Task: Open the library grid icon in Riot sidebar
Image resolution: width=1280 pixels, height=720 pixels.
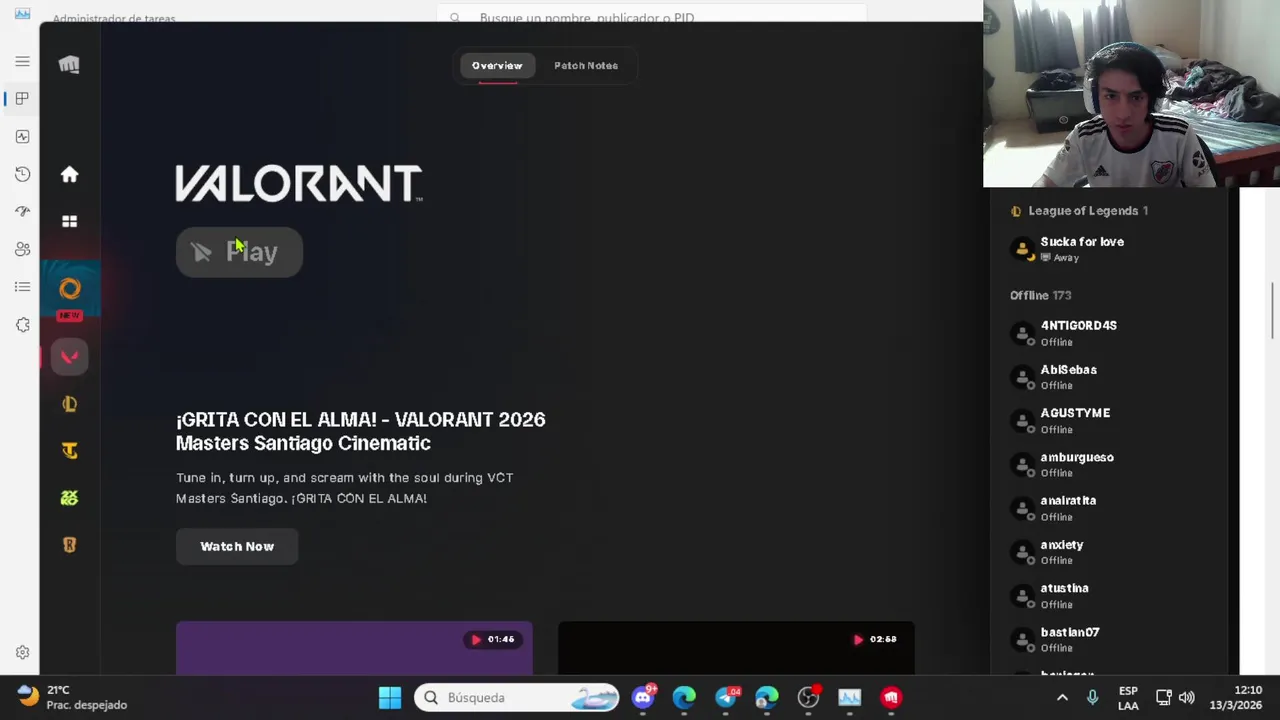Action: tap(69, 221)
